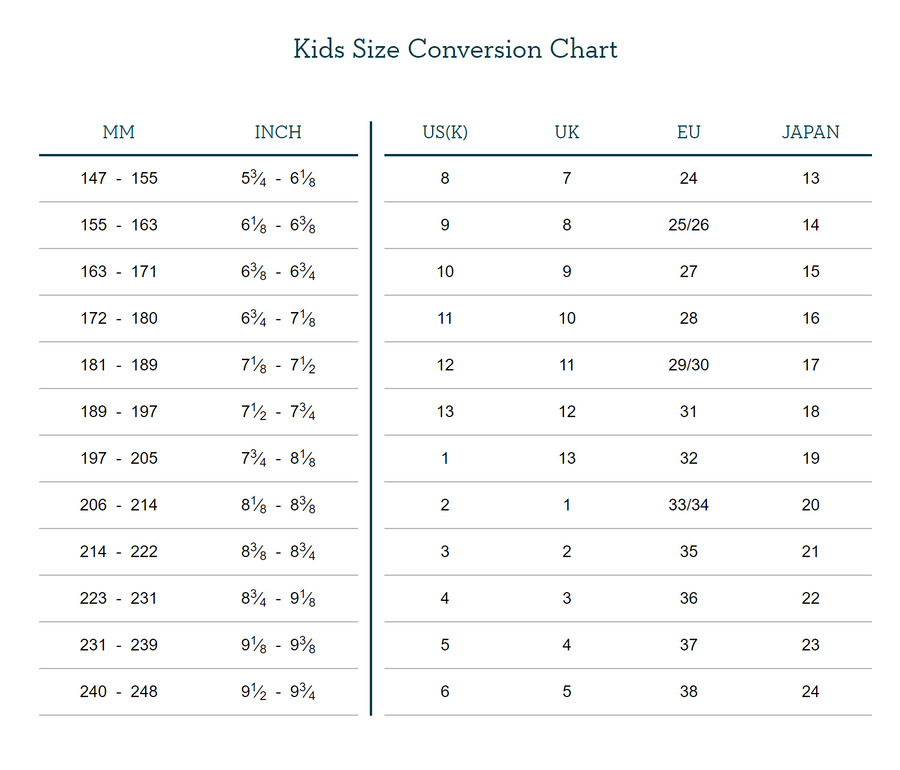This screenshot has width=900, height=770.
Task: Click the 172 - 180 MM range
Action: coord(119,319)
